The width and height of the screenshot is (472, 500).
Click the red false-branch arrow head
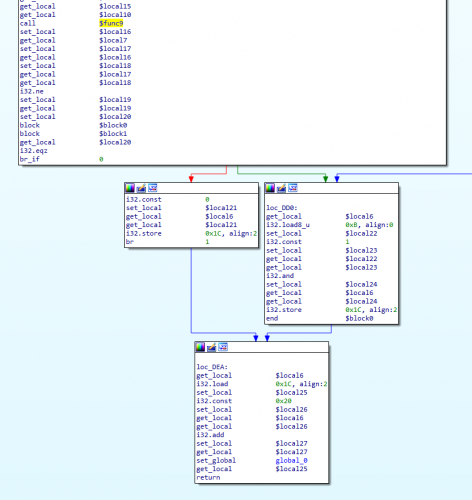point(191,179)
